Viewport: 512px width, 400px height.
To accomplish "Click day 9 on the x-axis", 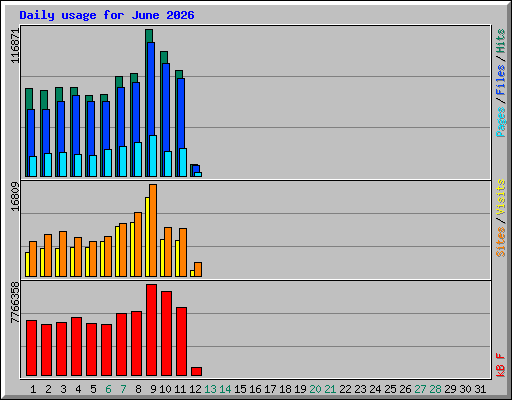I will click(x=153, y=389).
